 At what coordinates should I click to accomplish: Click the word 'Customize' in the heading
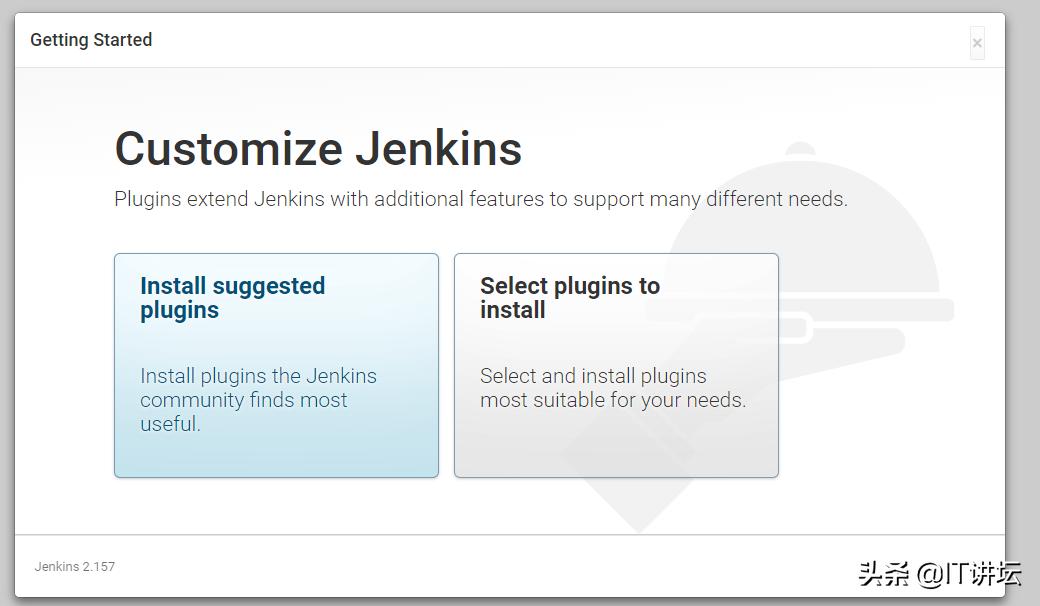(x=228, y=149)
